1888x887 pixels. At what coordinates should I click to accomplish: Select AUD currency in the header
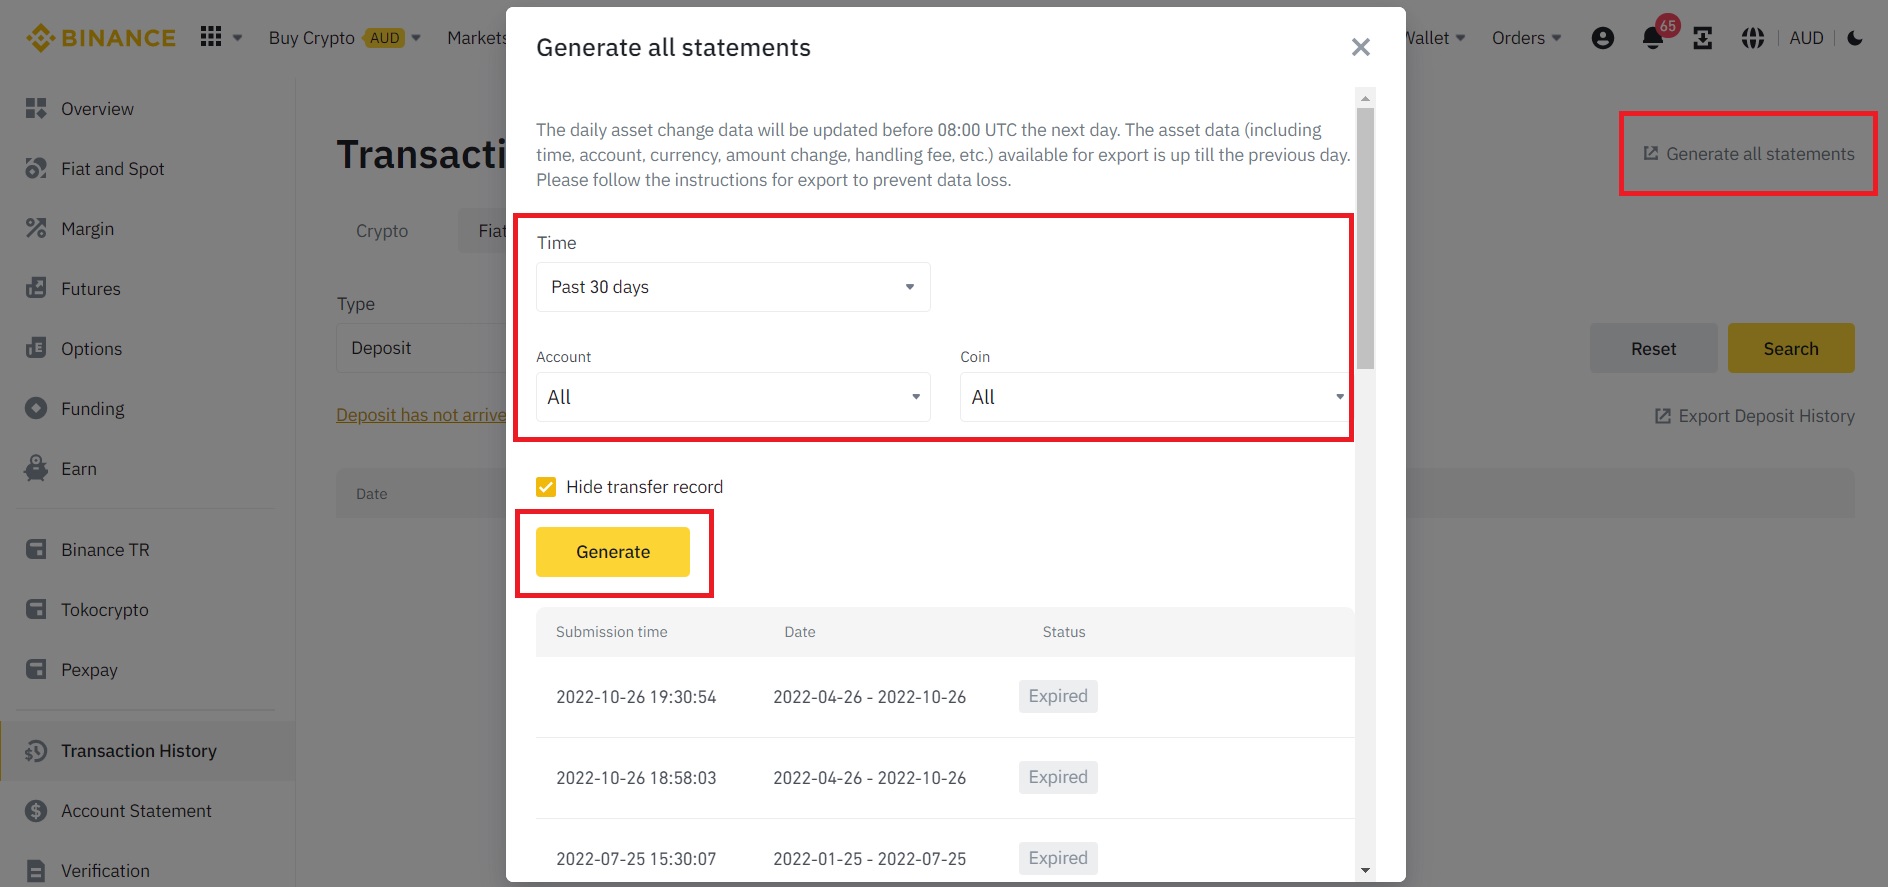(x=1806, y=38)
